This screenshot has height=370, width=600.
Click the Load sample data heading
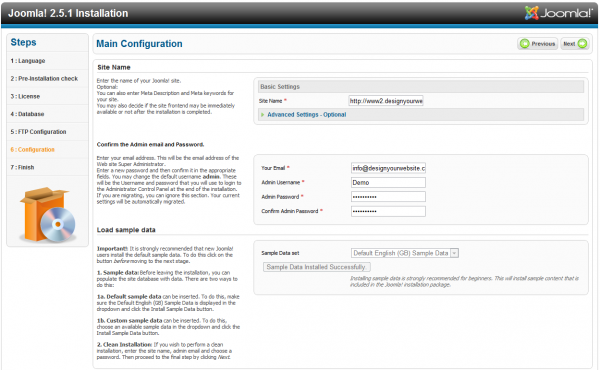click(126, 230)
